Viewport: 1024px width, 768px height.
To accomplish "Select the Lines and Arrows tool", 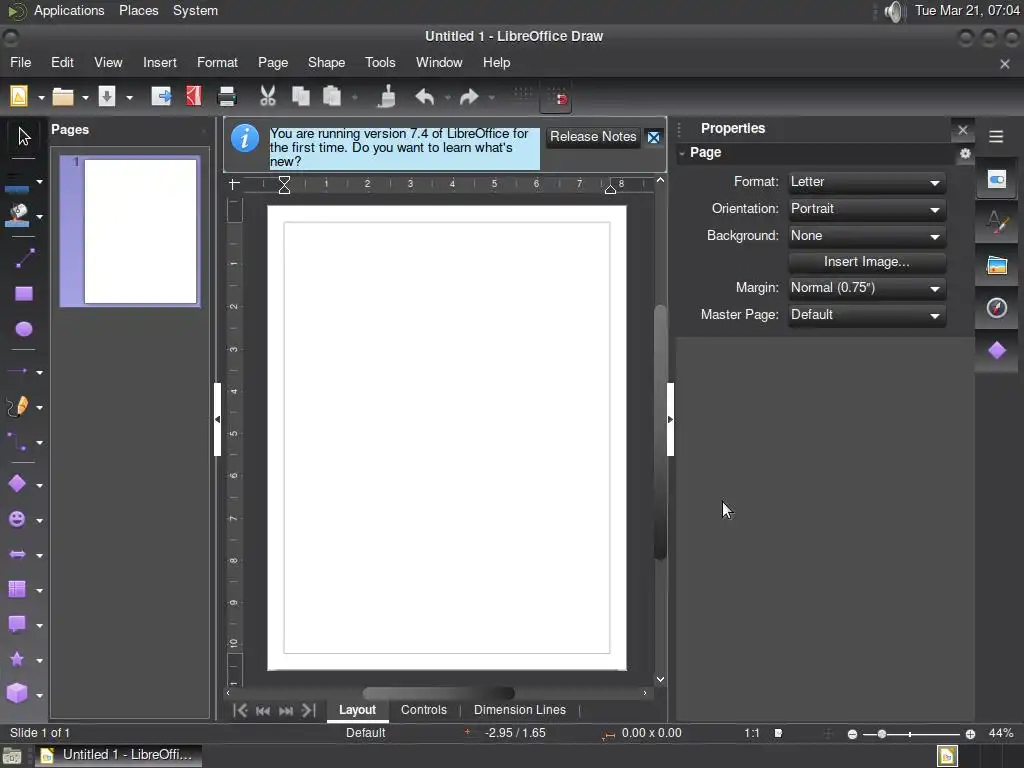I will click(x=17, y=372).
